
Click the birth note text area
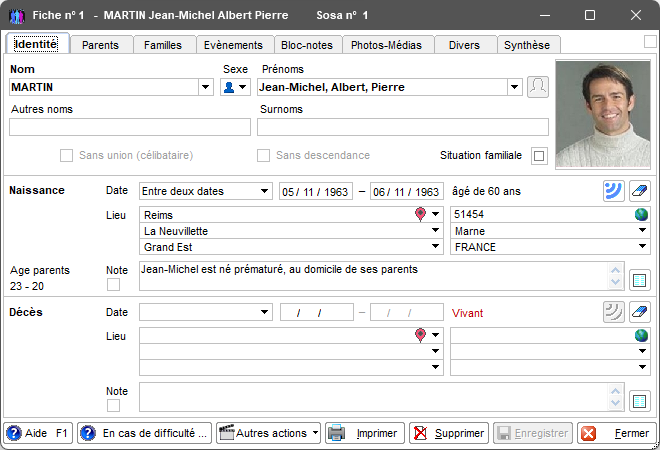pos(374,276)
